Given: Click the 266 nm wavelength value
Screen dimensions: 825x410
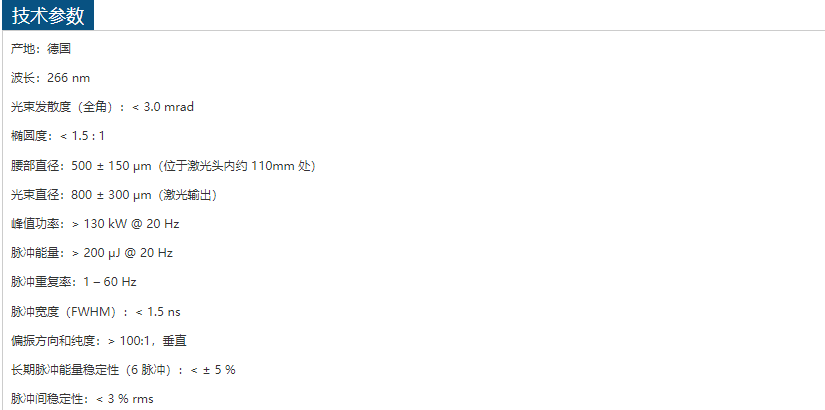Looking at the screenshot, I should coord(68,78).
